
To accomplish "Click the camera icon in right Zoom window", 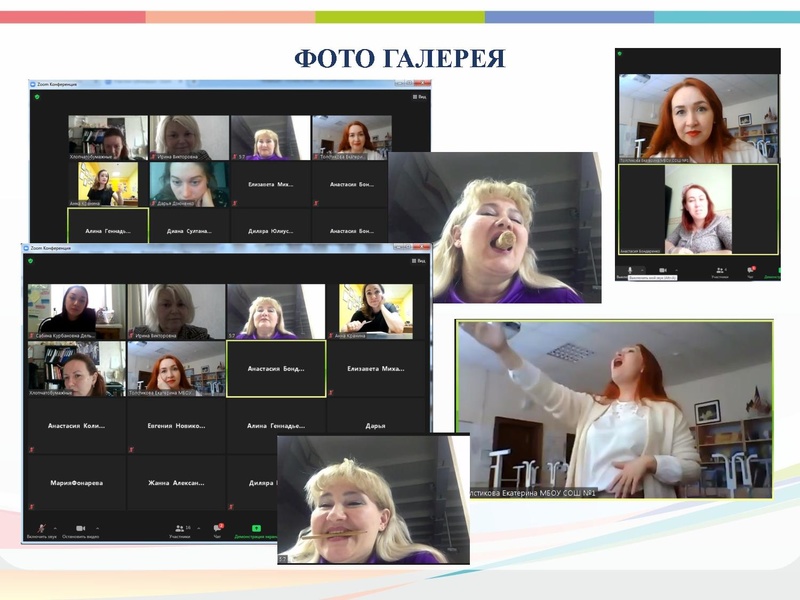I will tap(662, 270).
